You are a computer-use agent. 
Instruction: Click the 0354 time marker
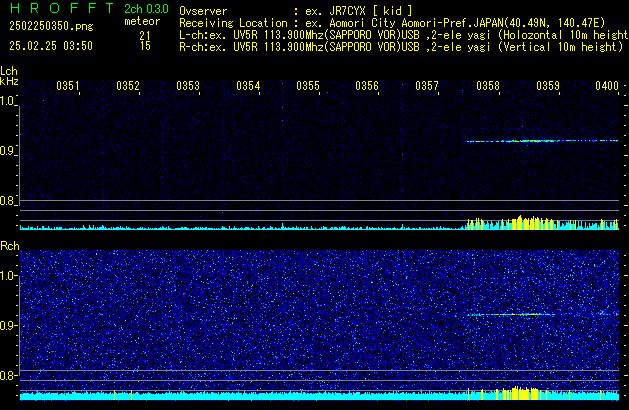tap(248, 86)
